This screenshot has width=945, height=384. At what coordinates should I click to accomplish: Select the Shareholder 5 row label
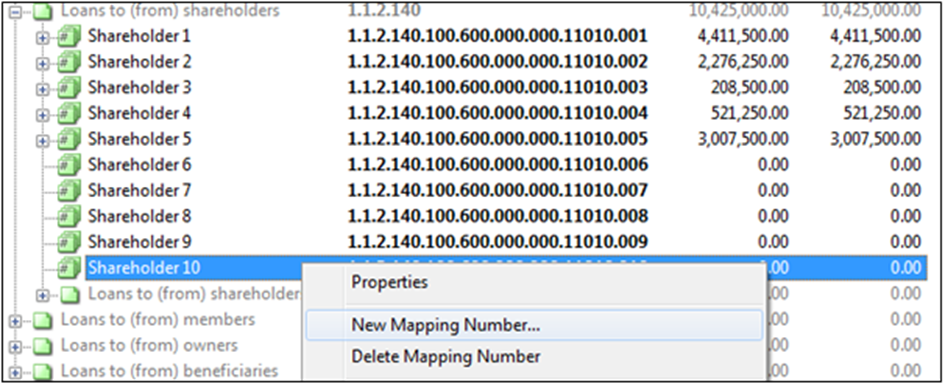[139, 139]
